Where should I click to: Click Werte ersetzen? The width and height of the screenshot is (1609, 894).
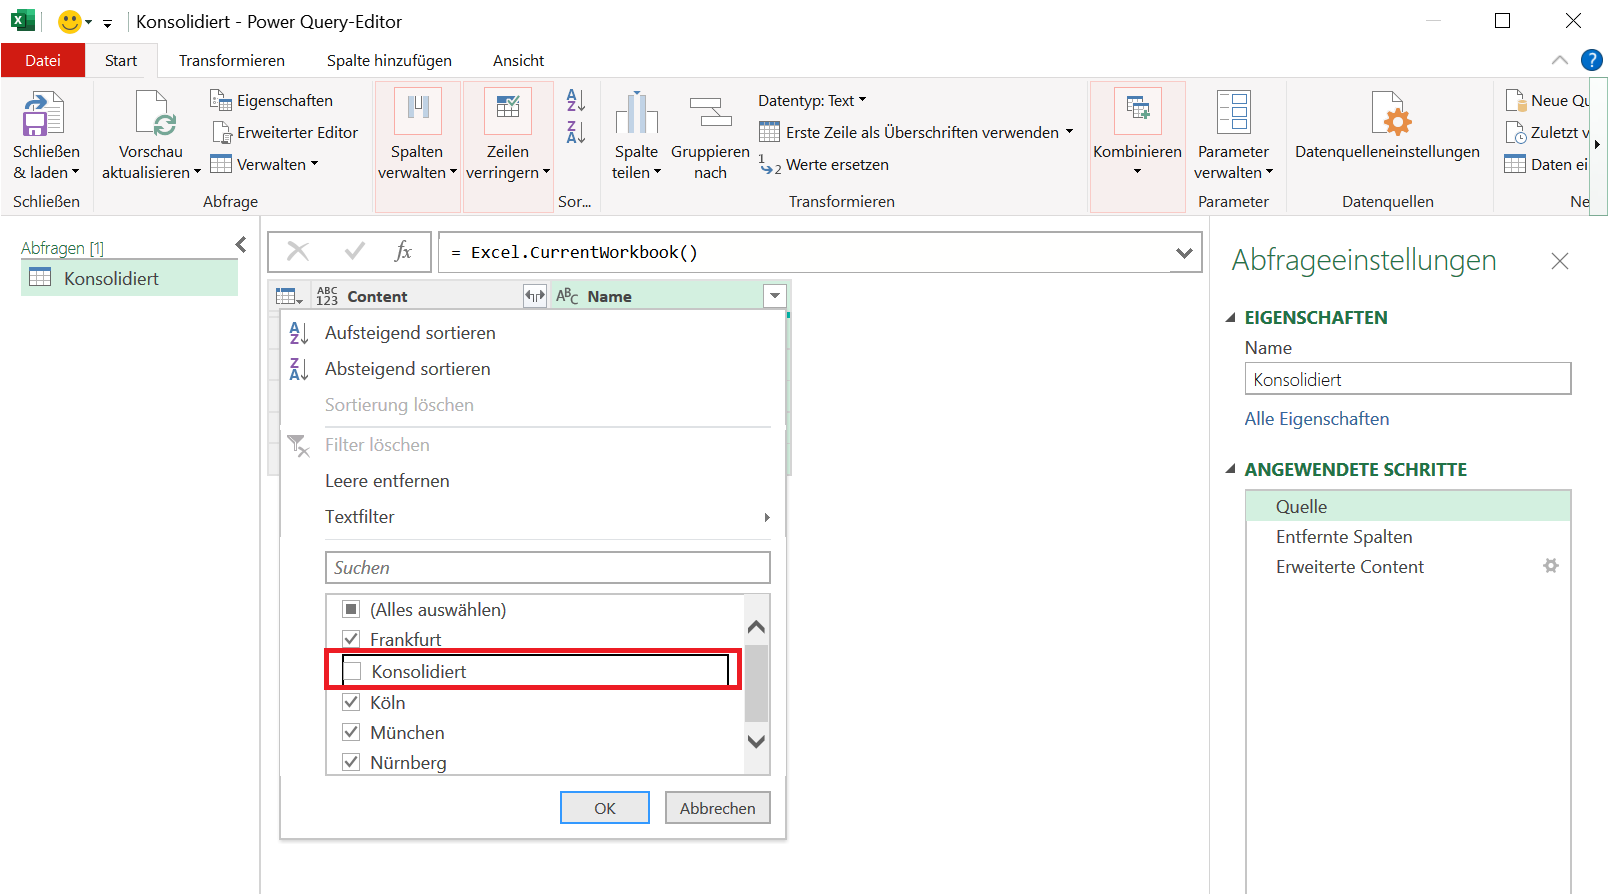[824, 164]
